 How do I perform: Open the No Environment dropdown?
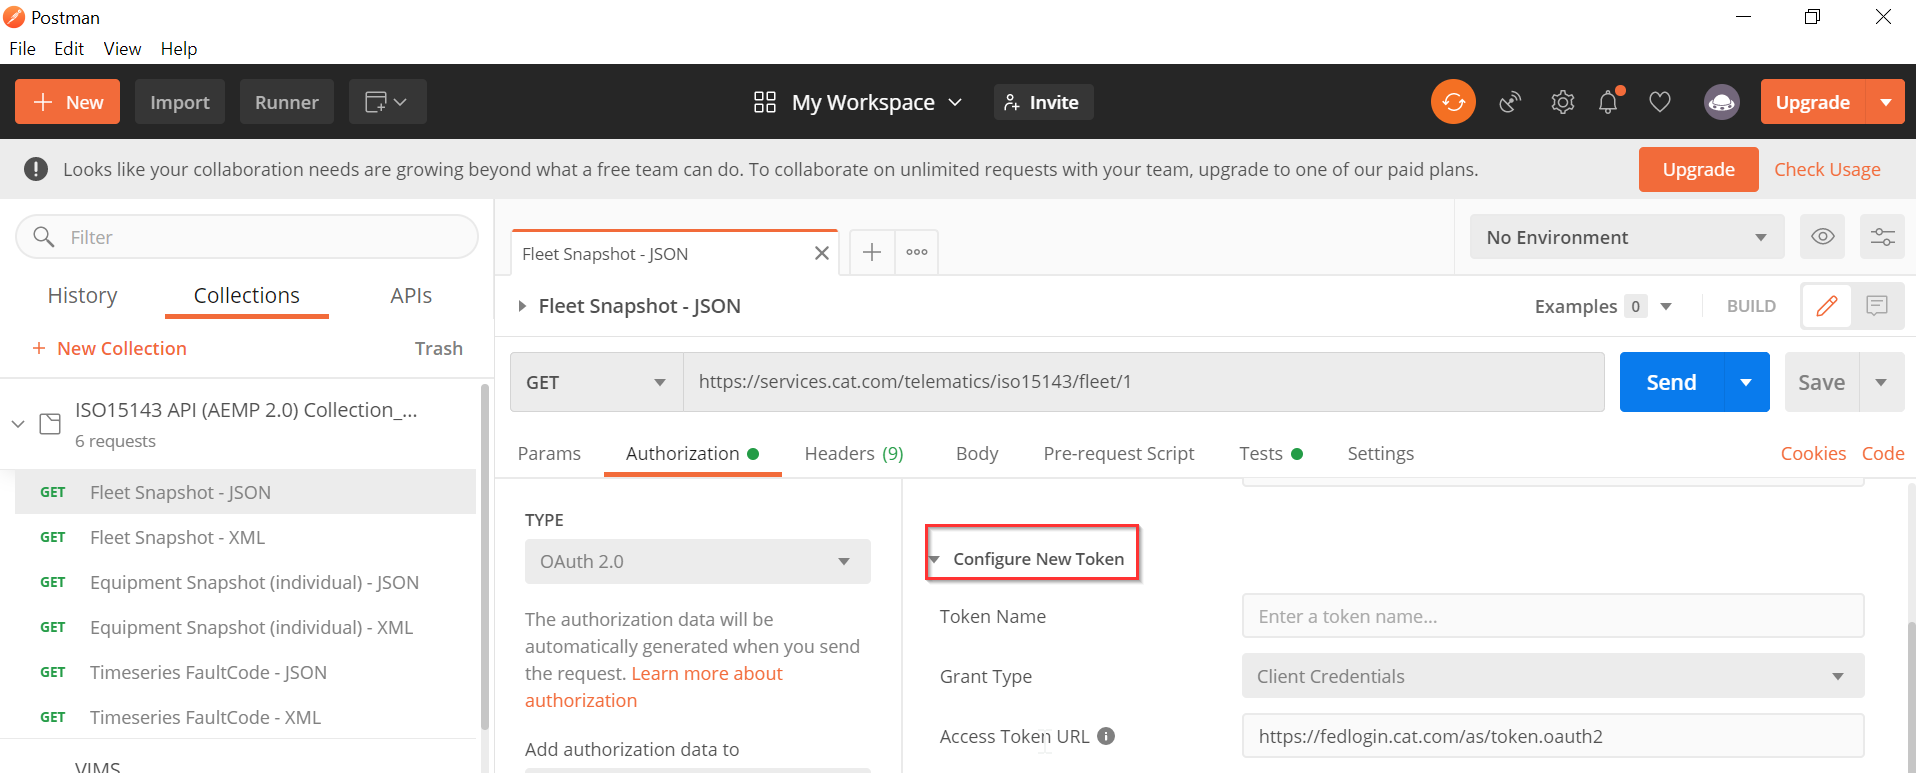tap(1627, 237)
